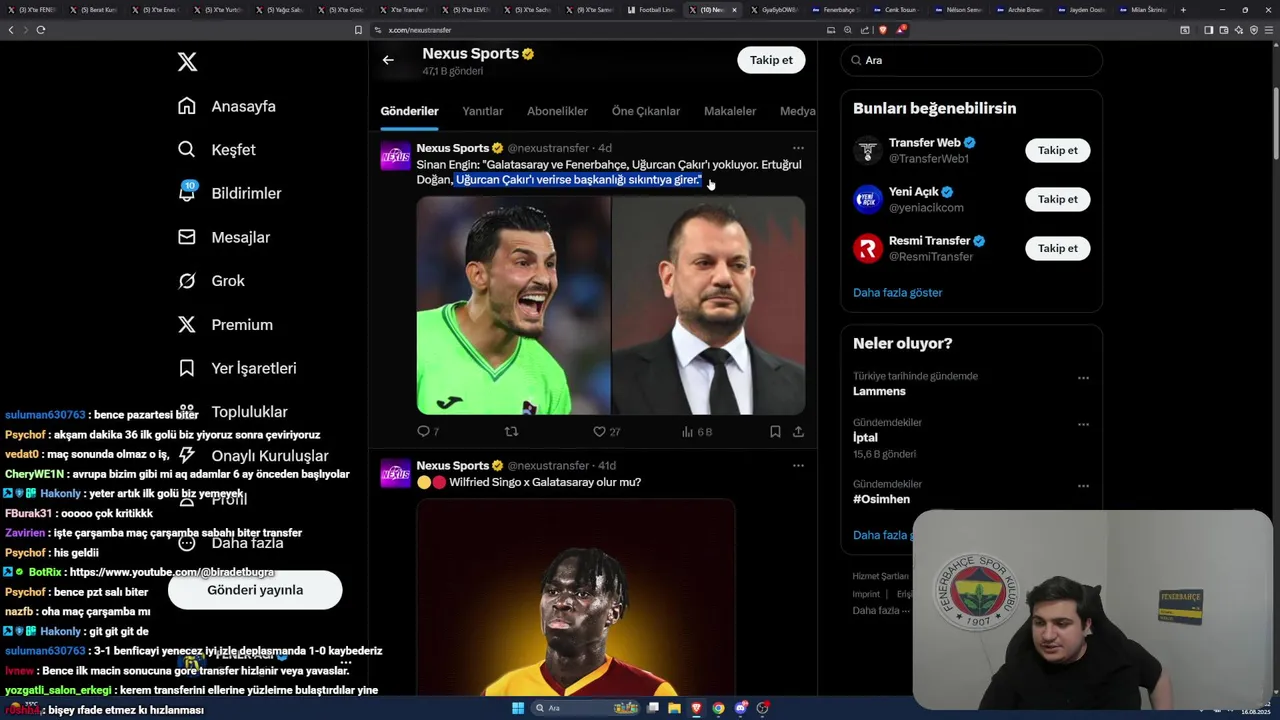Open the Imprint footer link
The width and height of the screenshot is (1280, 720).
click(866, 594)
